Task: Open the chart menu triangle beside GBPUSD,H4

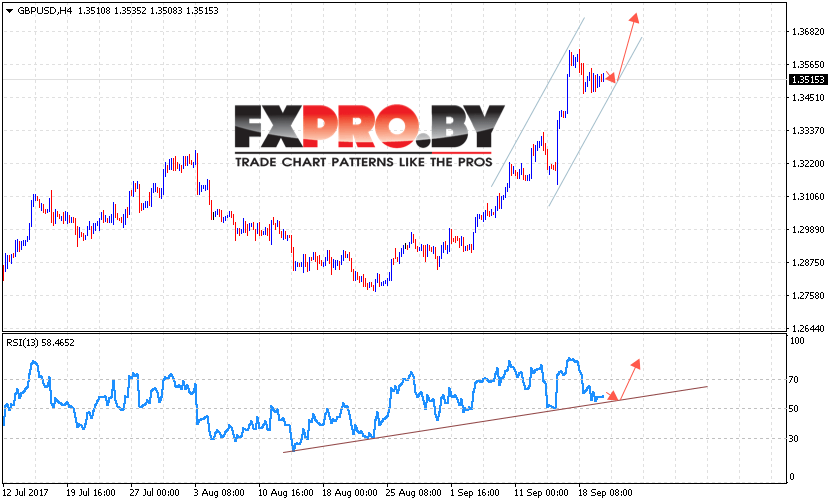Action: [9, 11]
